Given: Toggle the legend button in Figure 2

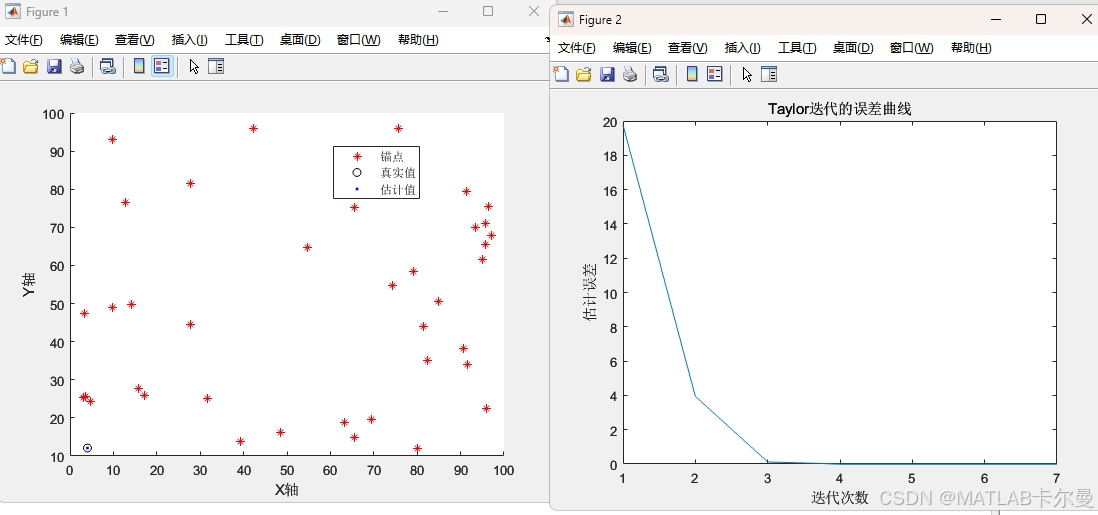Looking at the screenshot, I should [x=715, y=74].
